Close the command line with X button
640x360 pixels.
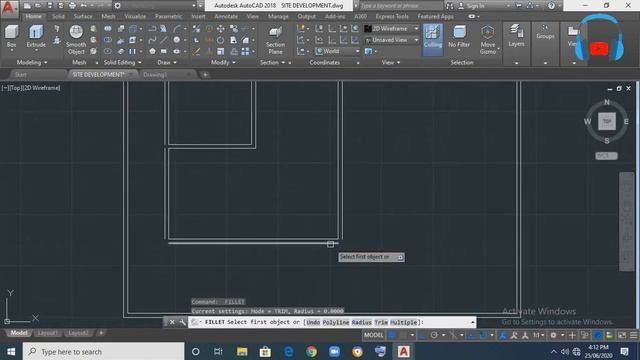tap(172, 322)
